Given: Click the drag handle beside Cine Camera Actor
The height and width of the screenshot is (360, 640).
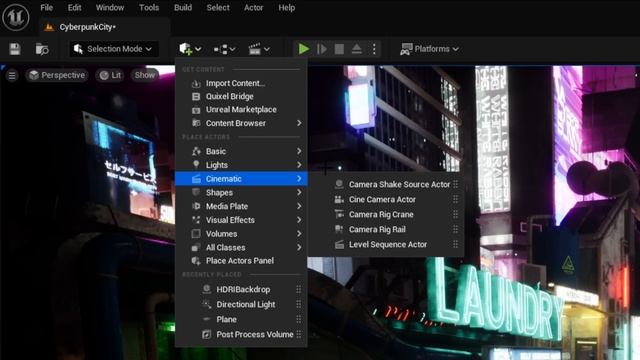Looking at the screenshot, I should [x=456, y=200].
